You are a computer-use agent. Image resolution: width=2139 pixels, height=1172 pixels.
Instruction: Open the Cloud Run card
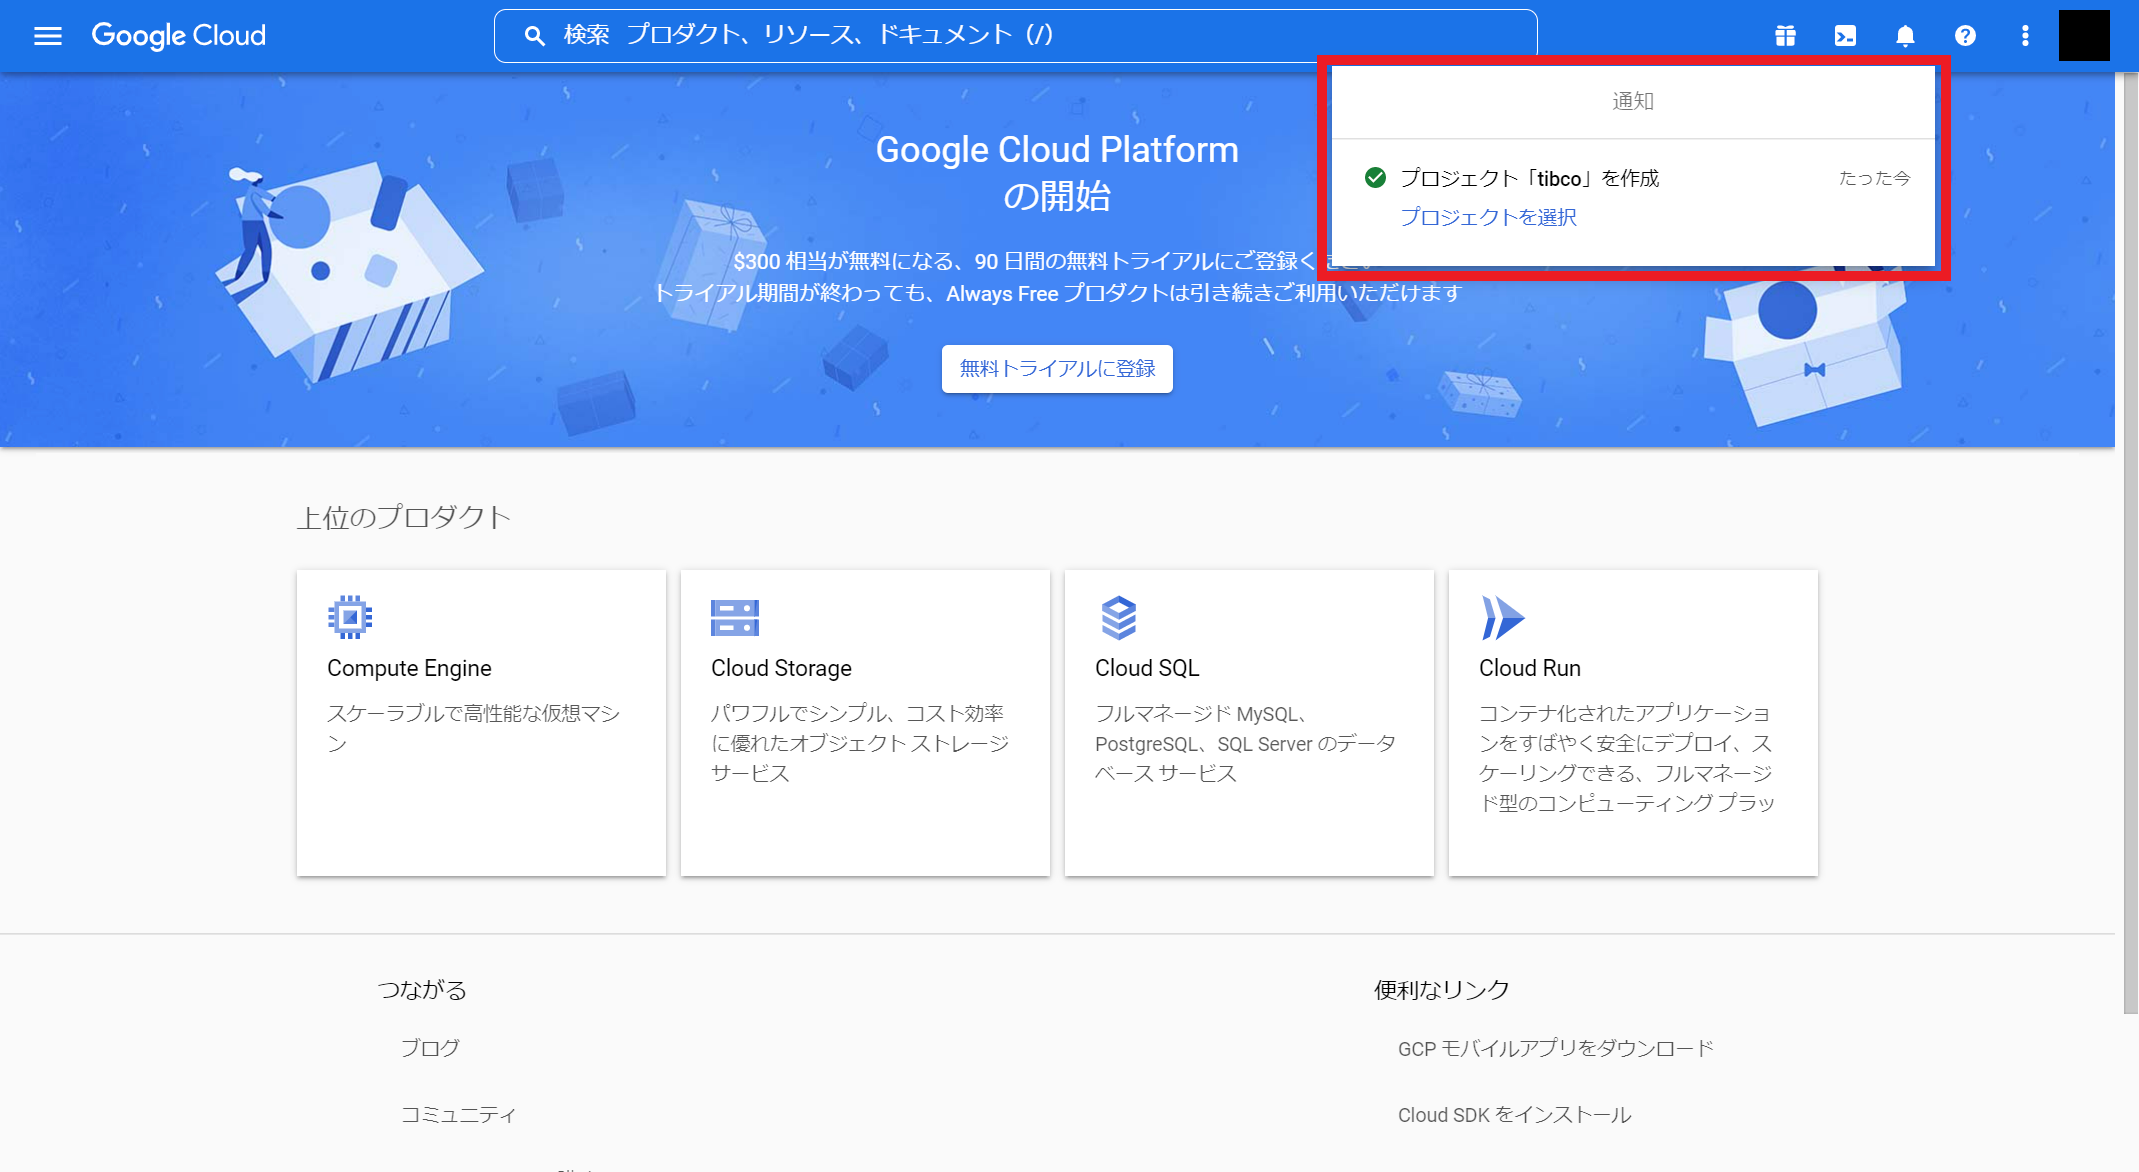coord(1633,723)
